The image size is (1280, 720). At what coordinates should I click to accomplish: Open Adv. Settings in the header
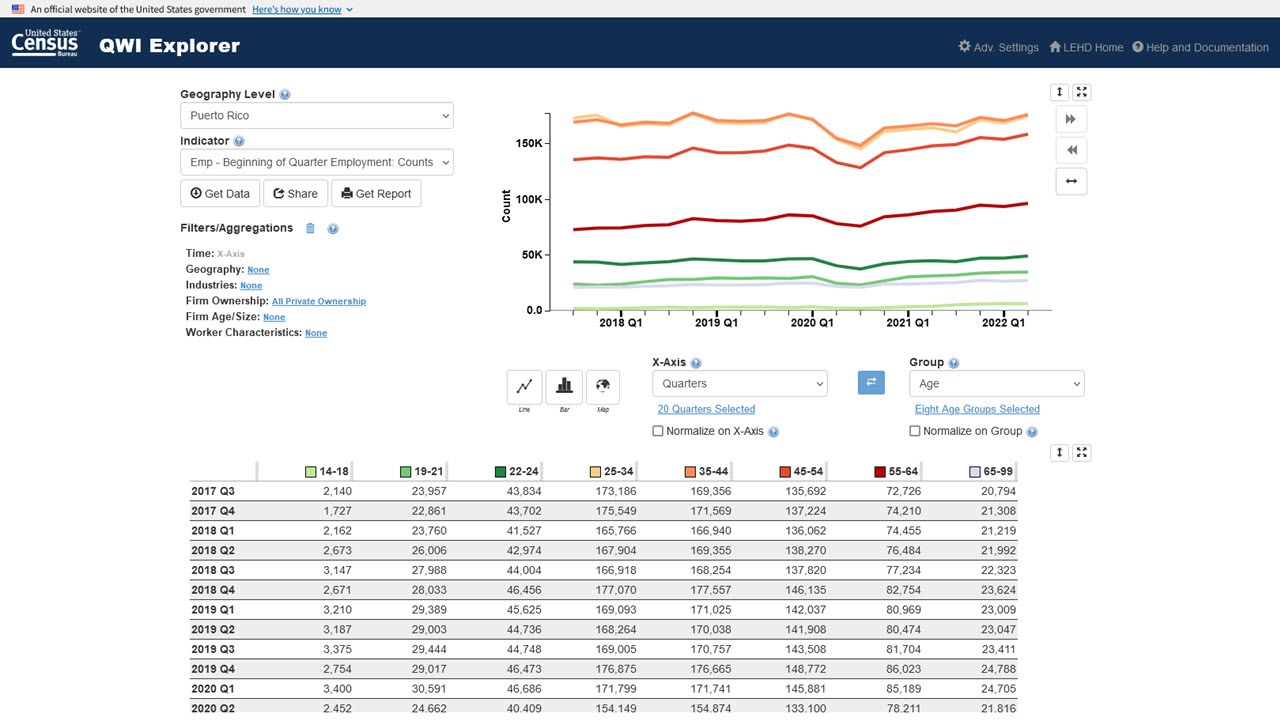point(998,47)
